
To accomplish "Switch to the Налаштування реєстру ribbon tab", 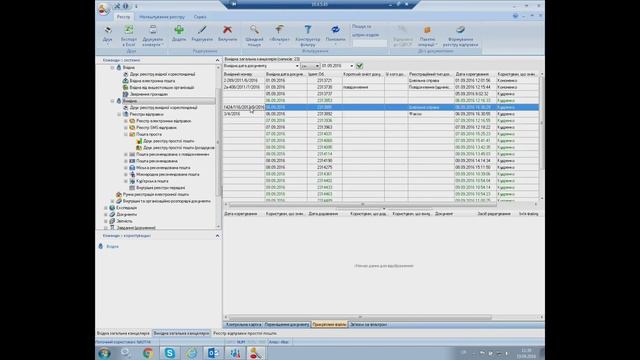I will coord(162,17).
